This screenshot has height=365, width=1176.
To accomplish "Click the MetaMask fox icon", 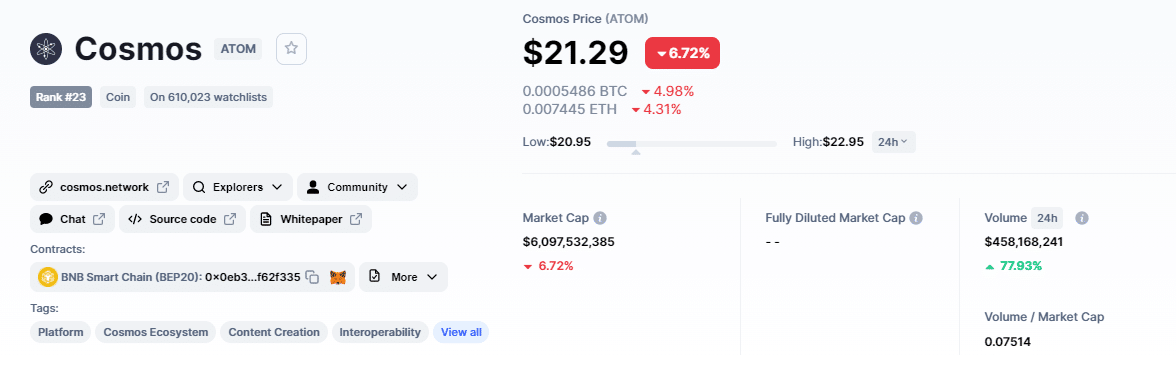I will pos(338,277).
